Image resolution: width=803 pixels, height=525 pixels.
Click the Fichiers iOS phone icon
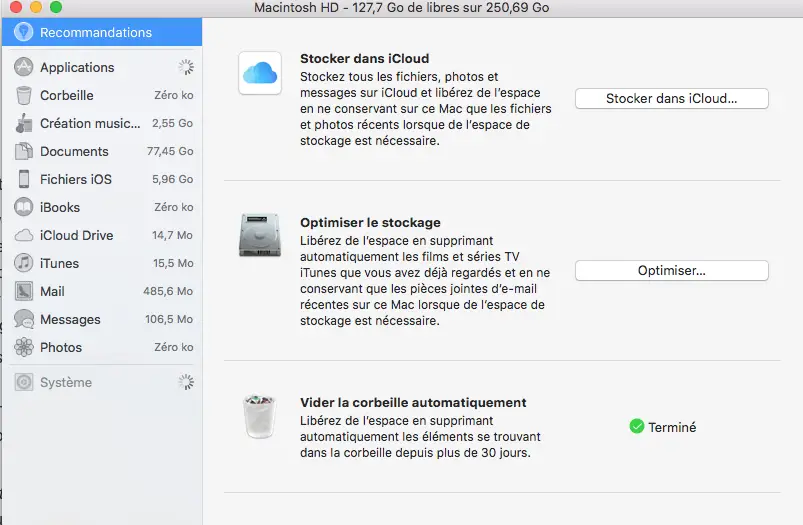[x=24, y=179]
